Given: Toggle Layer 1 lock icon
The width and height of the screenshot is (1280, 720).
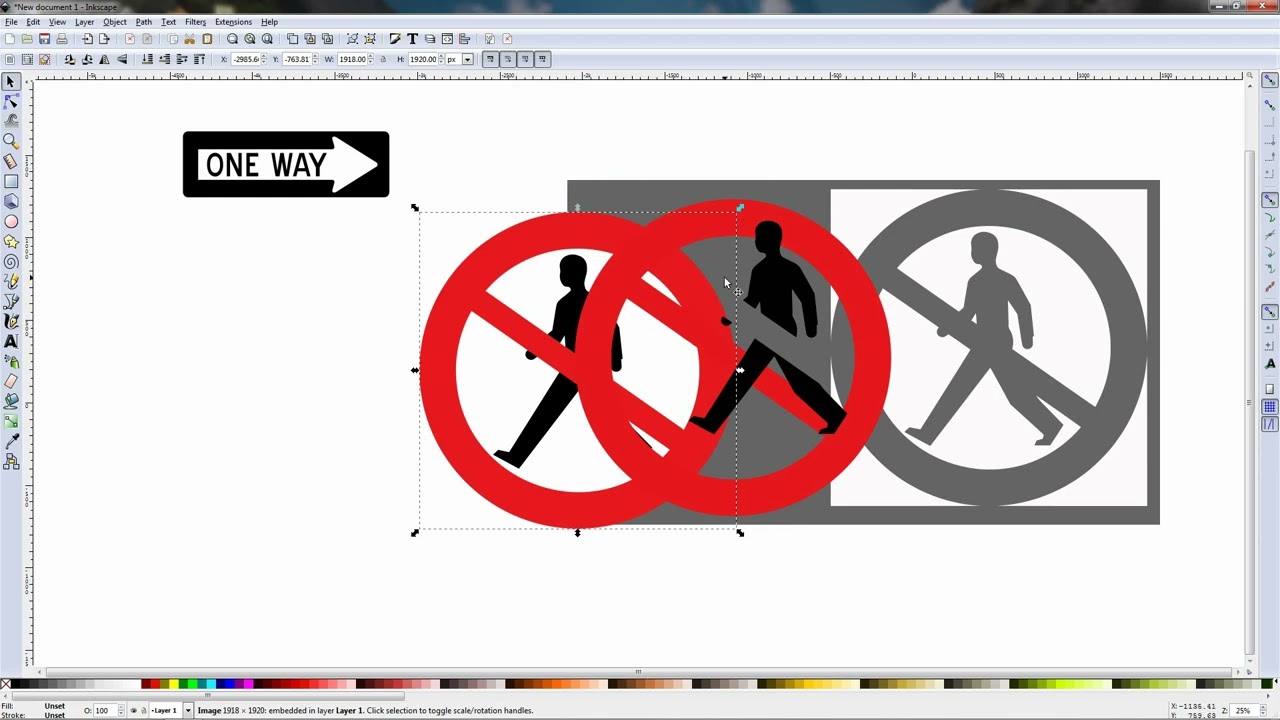Looking at the screenshot, I should (x=143, y=711).
